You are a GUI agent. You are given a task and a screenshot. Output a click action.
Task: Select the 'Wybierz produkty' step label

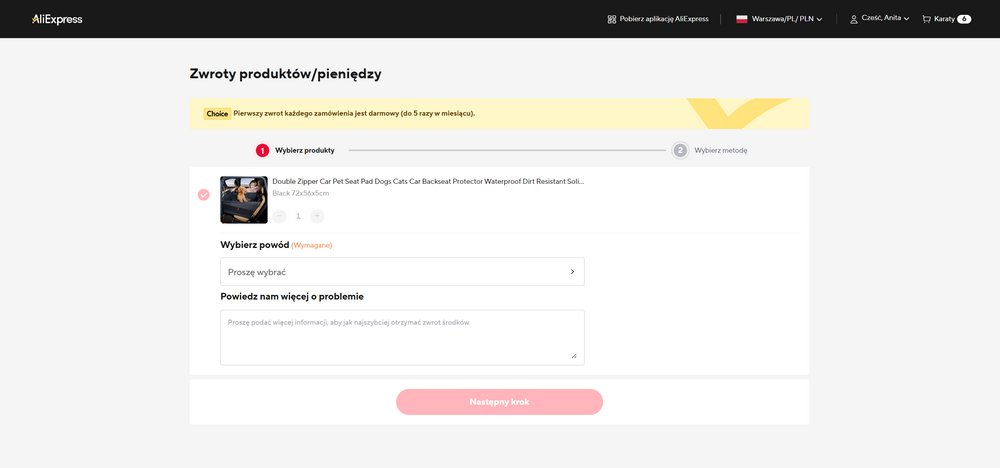point(305,150)
